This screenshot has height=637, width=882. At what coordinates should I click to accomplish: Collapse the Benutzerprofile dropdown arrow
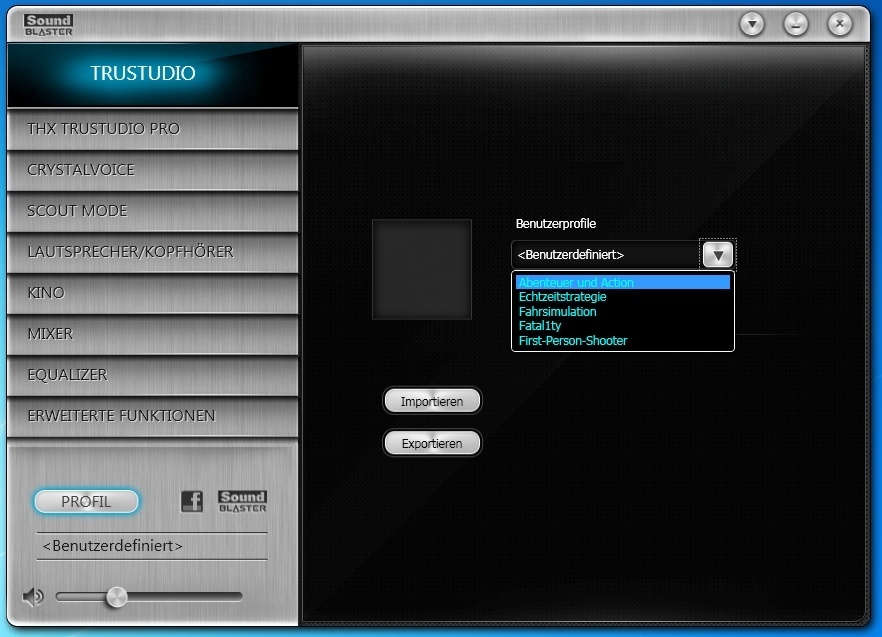tap(718, 255)
